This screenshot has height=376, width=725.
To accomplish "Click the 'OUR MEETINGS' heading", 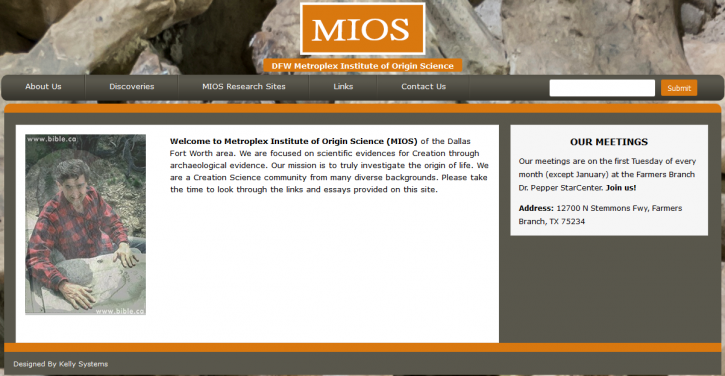I will [x=609, y=142].
